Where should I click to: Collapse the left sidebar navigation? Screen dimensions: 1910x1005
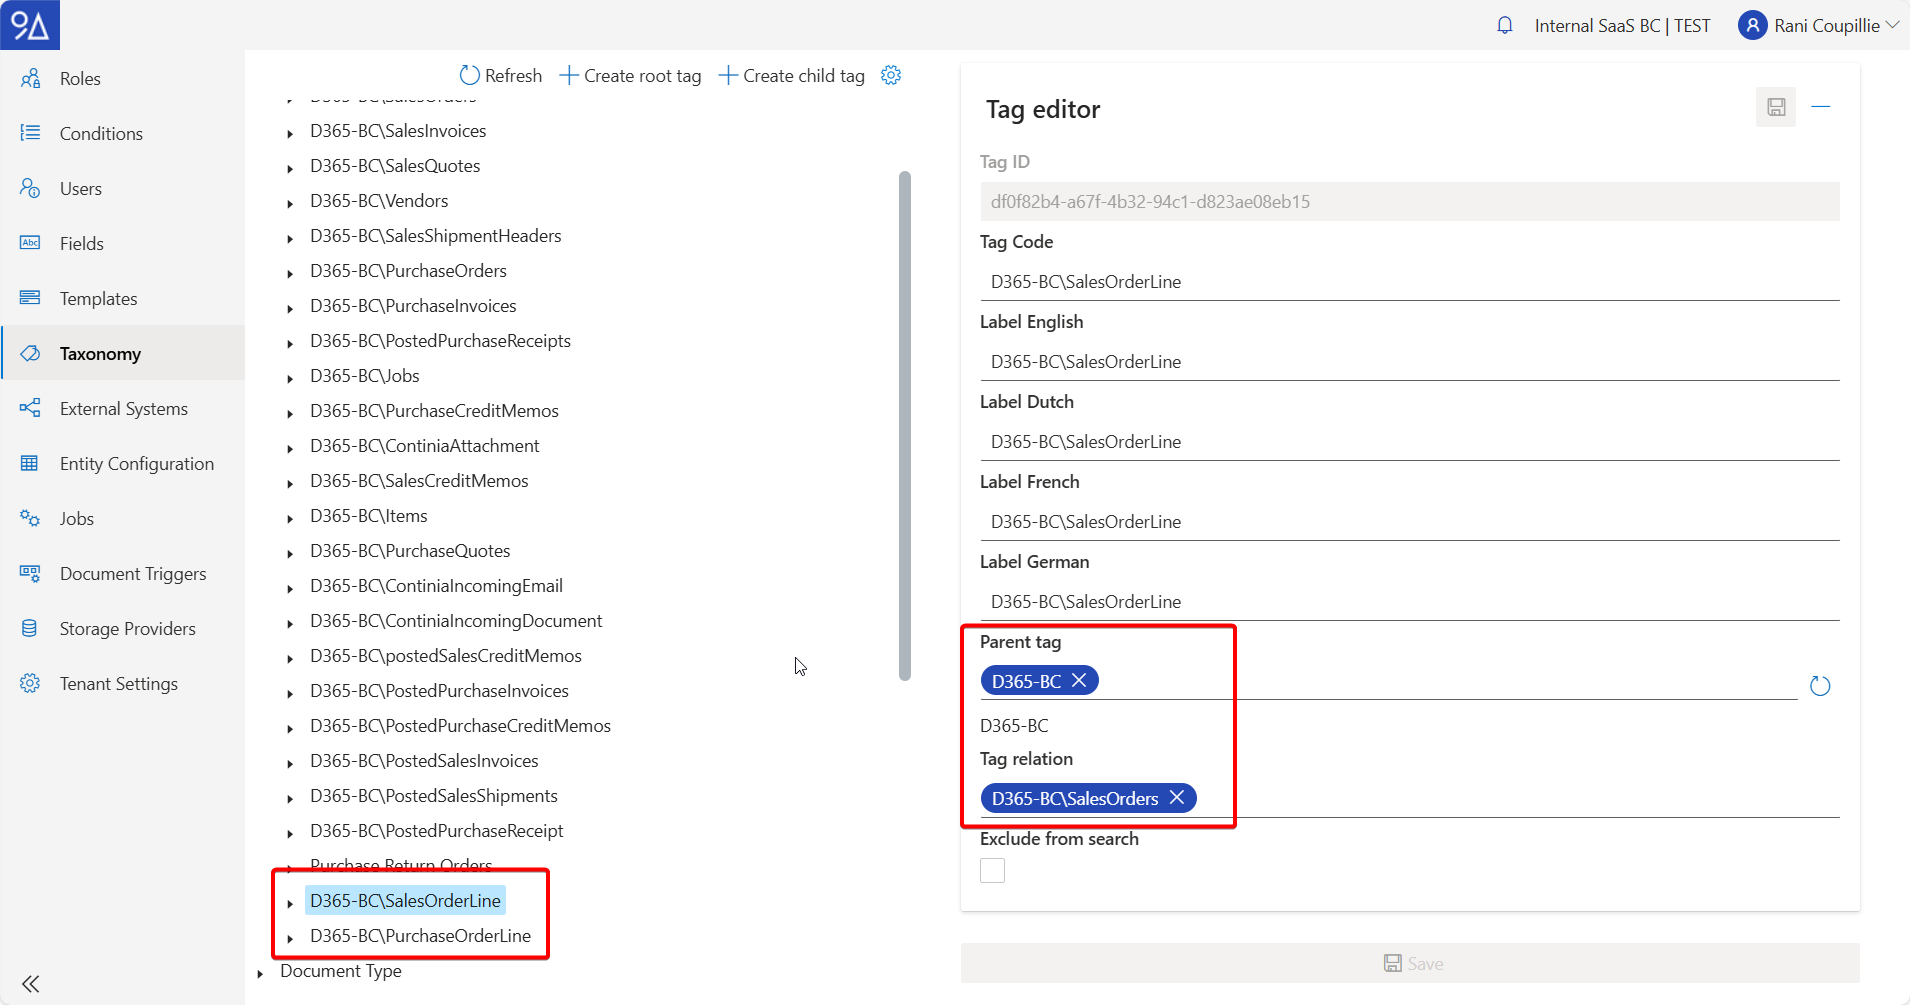point(31,984)
